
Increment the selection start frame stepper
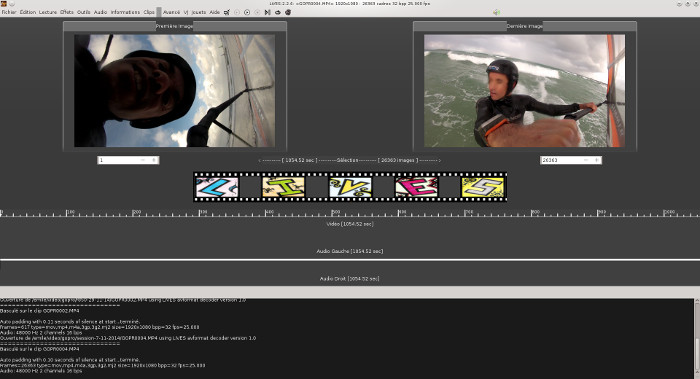point(154,160)
